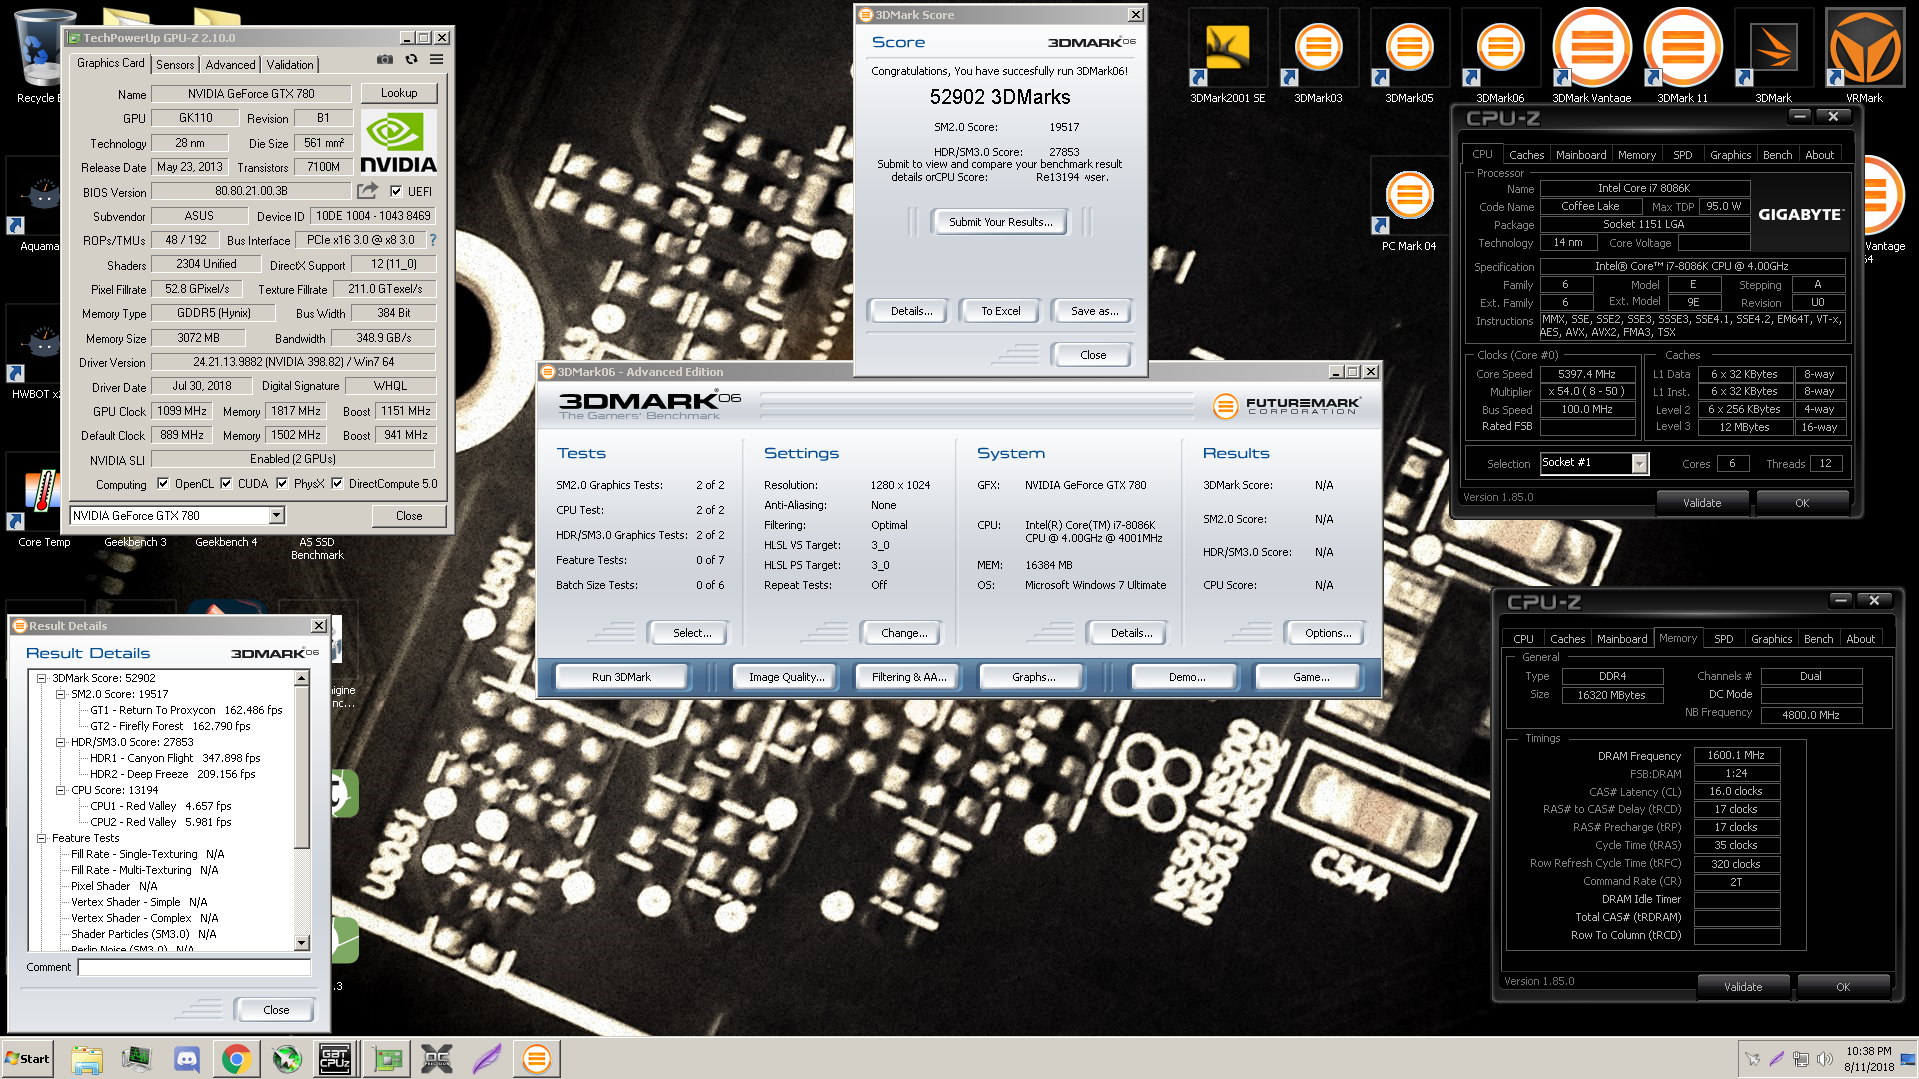
Task: Click the Run 3DMark button
Action: (x=621, y=677)
